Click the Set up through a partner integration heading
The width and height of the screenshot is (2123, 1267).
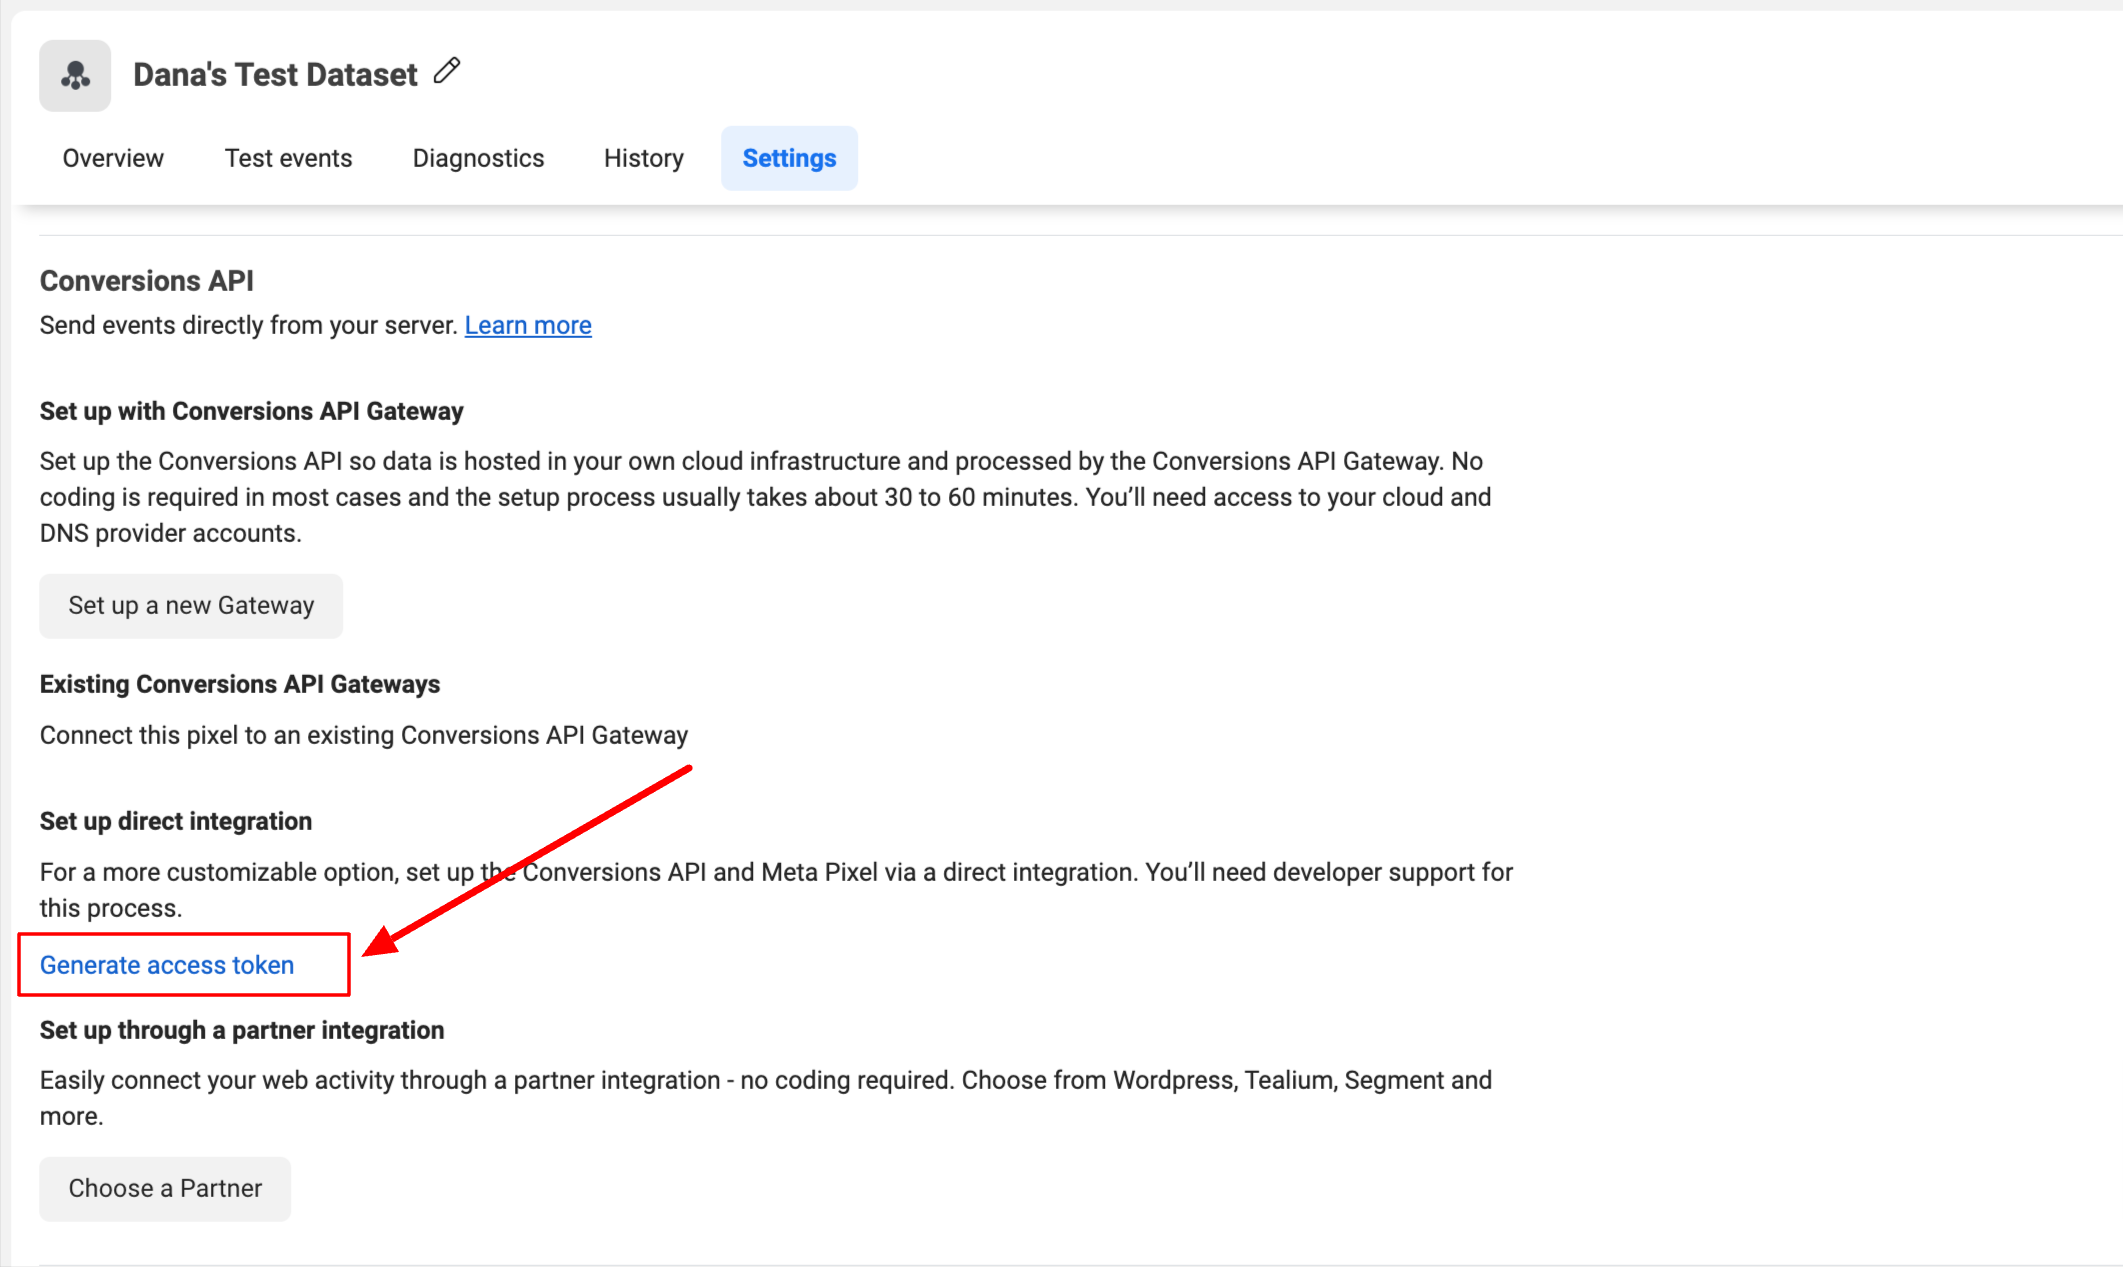(242, 1030)
